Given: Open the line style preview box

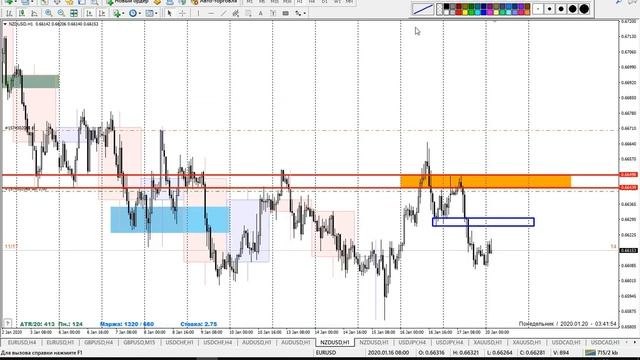Looking at the screenshot, I should tap(423, 9).
